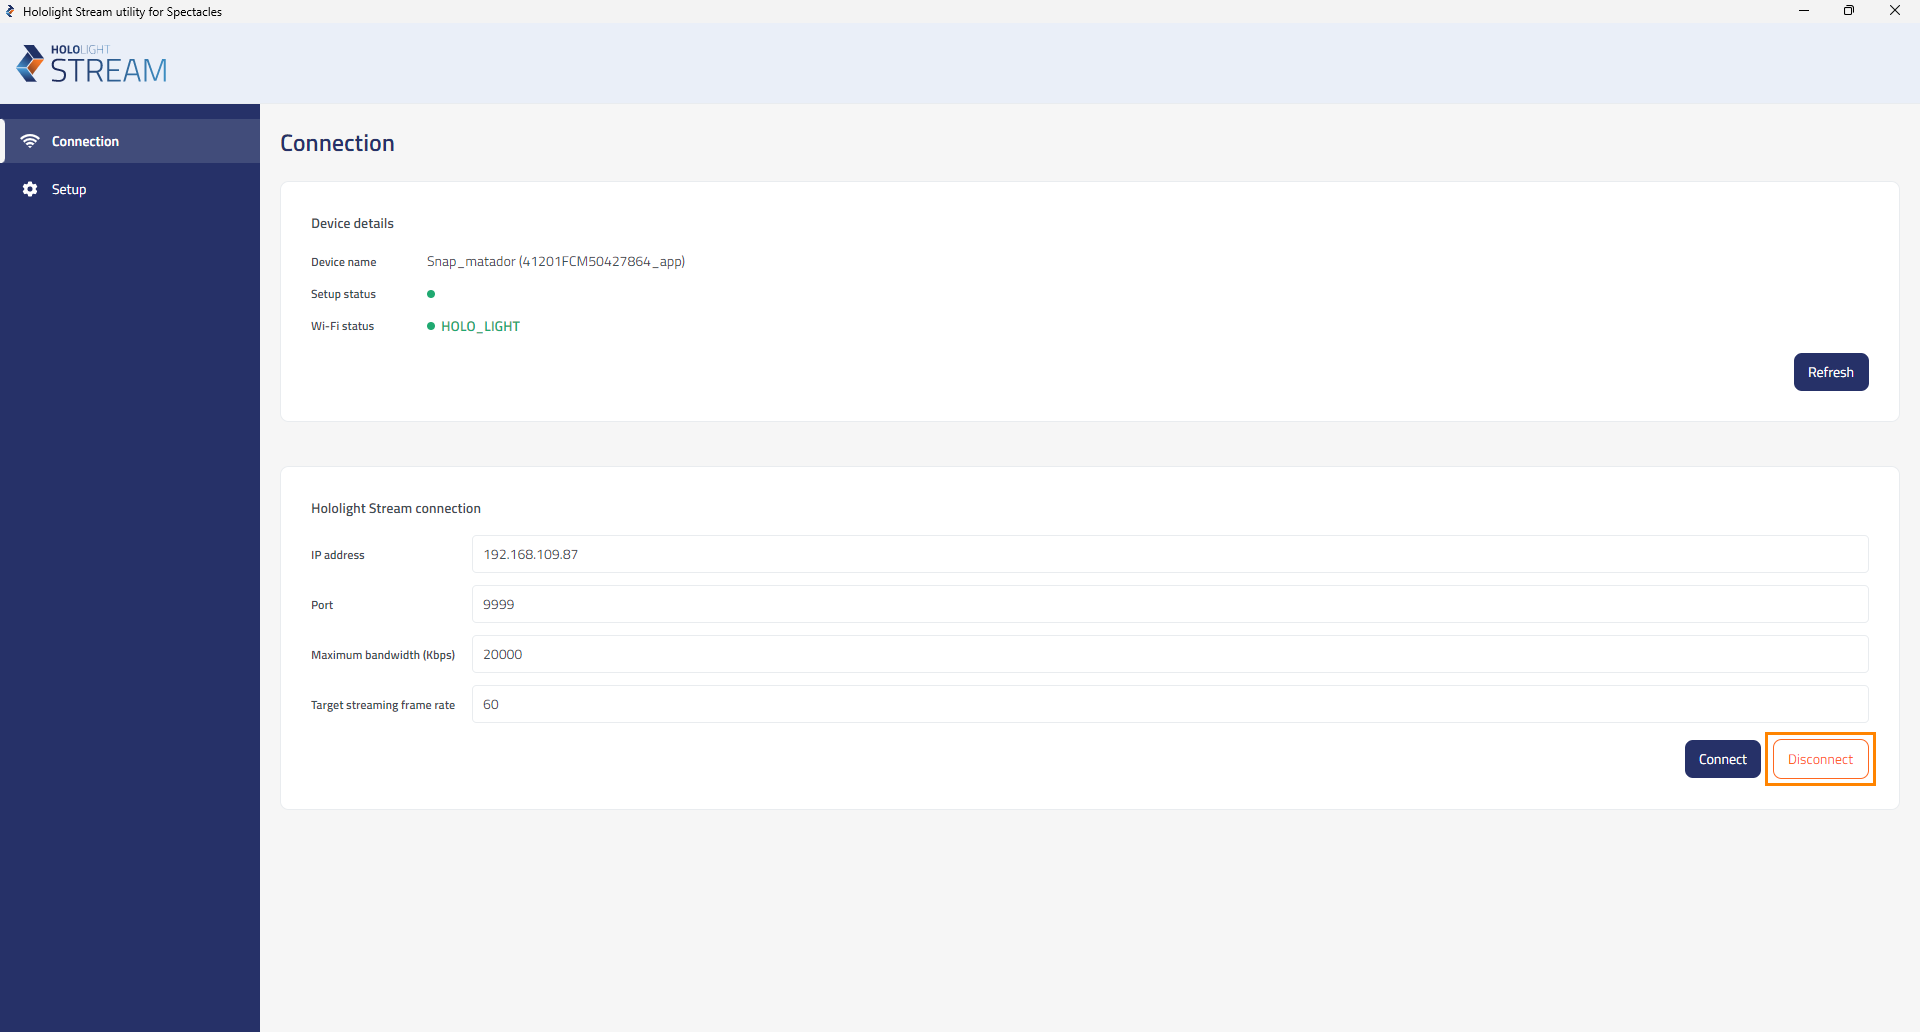
Task: Click the Hololight Stream logo
Action: (92, 64)
